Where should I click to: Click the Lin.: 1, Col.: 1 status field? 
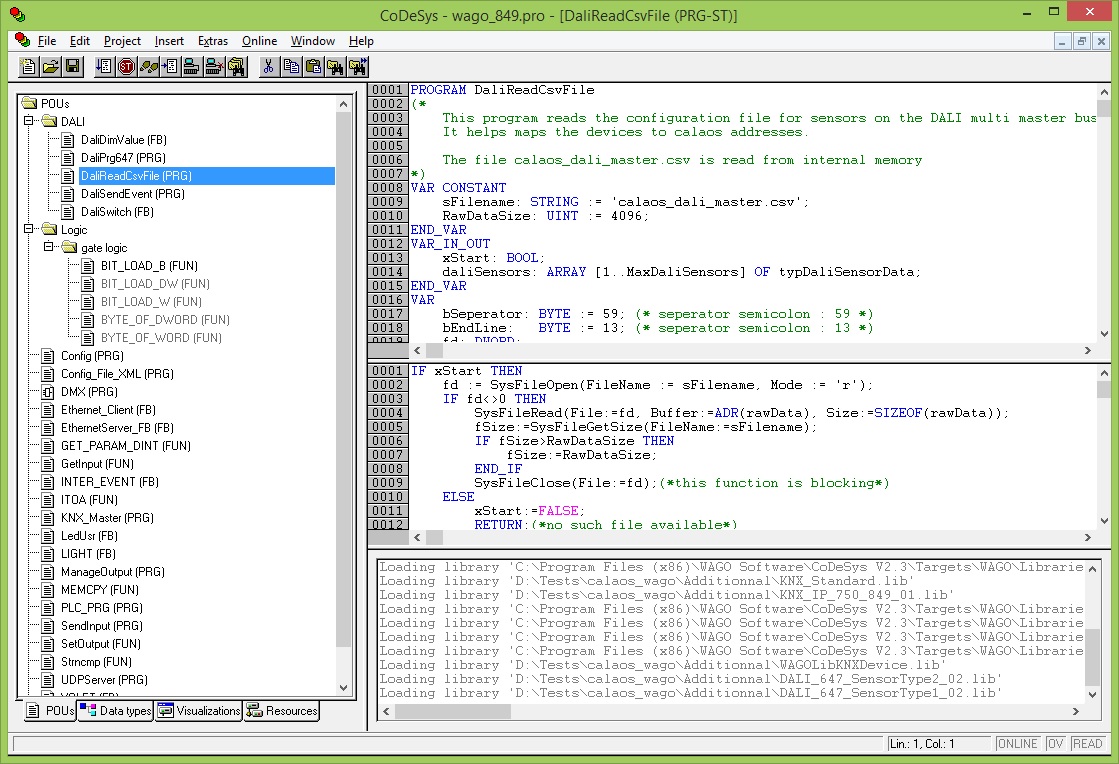click(x=938, y=744)
